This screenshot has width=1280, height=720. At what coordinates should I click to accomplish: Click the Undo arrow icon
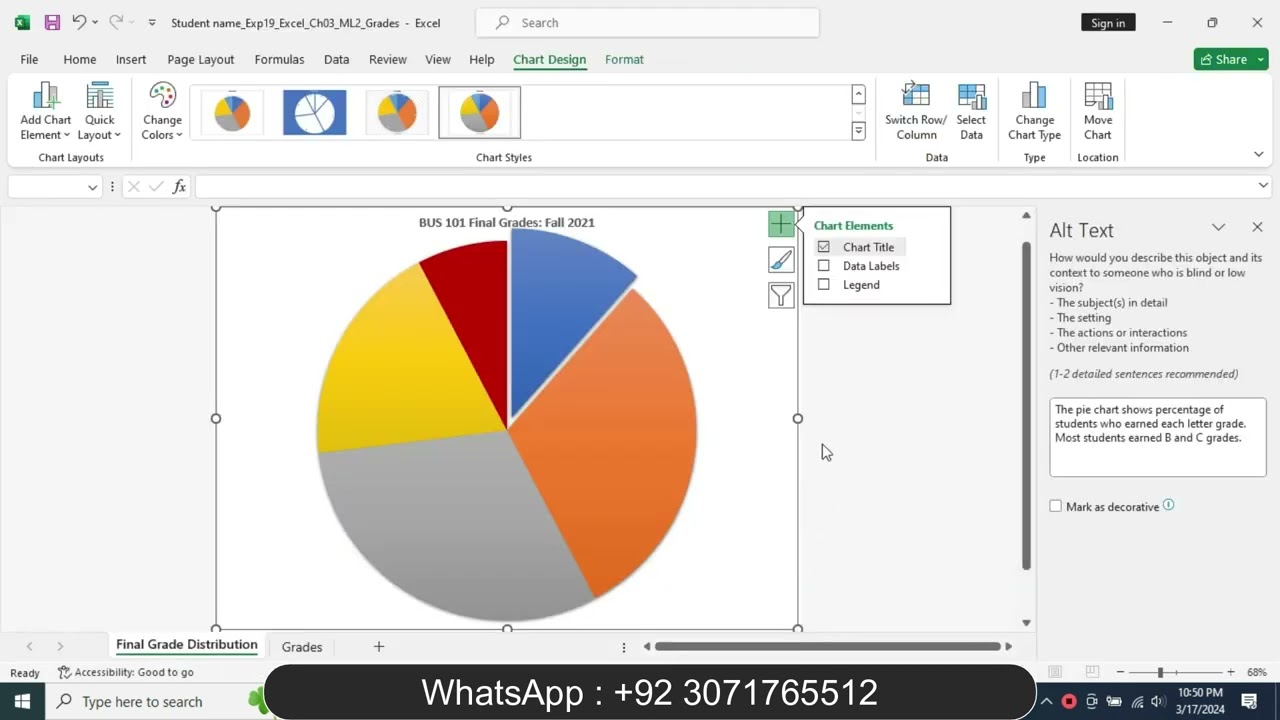click(x=79, y=22)
